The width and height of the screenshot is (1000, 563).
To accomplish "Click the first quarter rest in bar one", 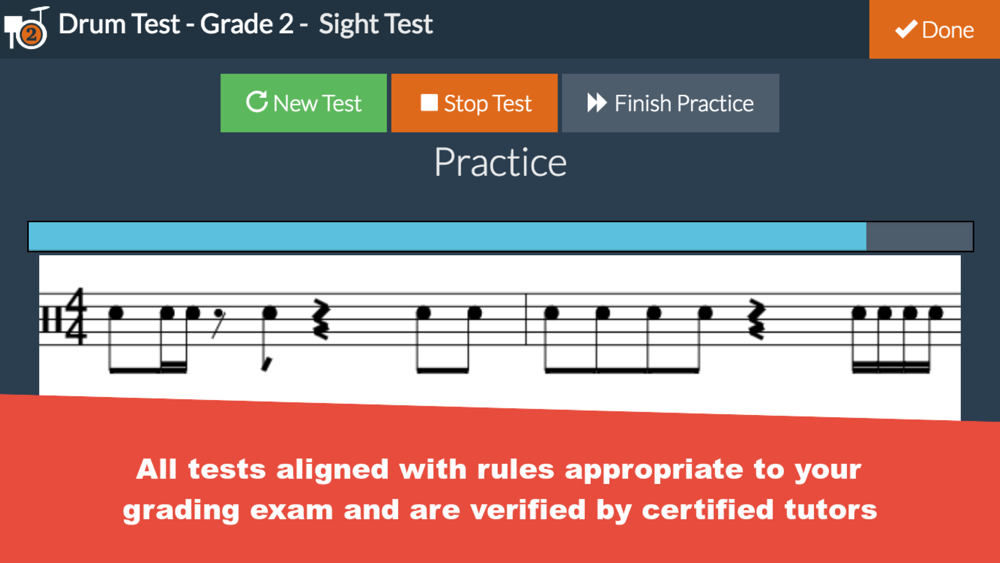I will click(320, 319).
